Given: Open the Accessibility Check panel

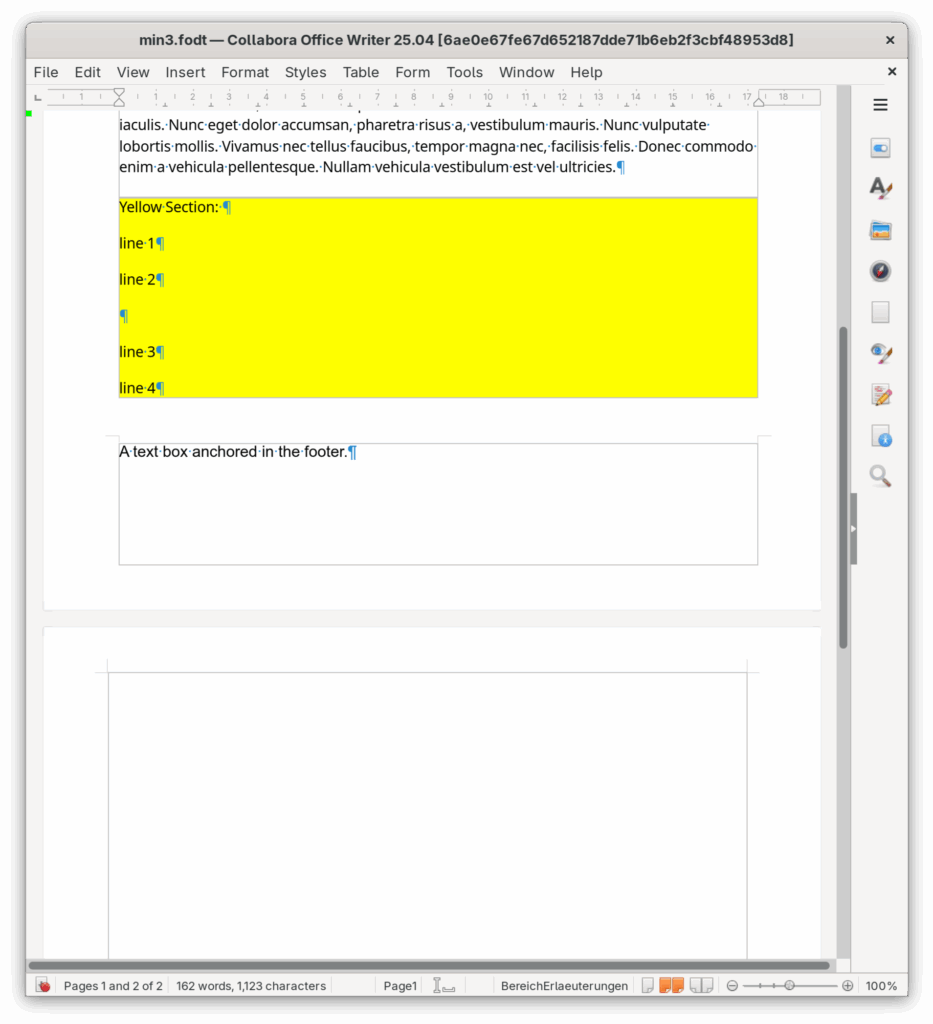Looking at the screenshot, I should point(880,436).
